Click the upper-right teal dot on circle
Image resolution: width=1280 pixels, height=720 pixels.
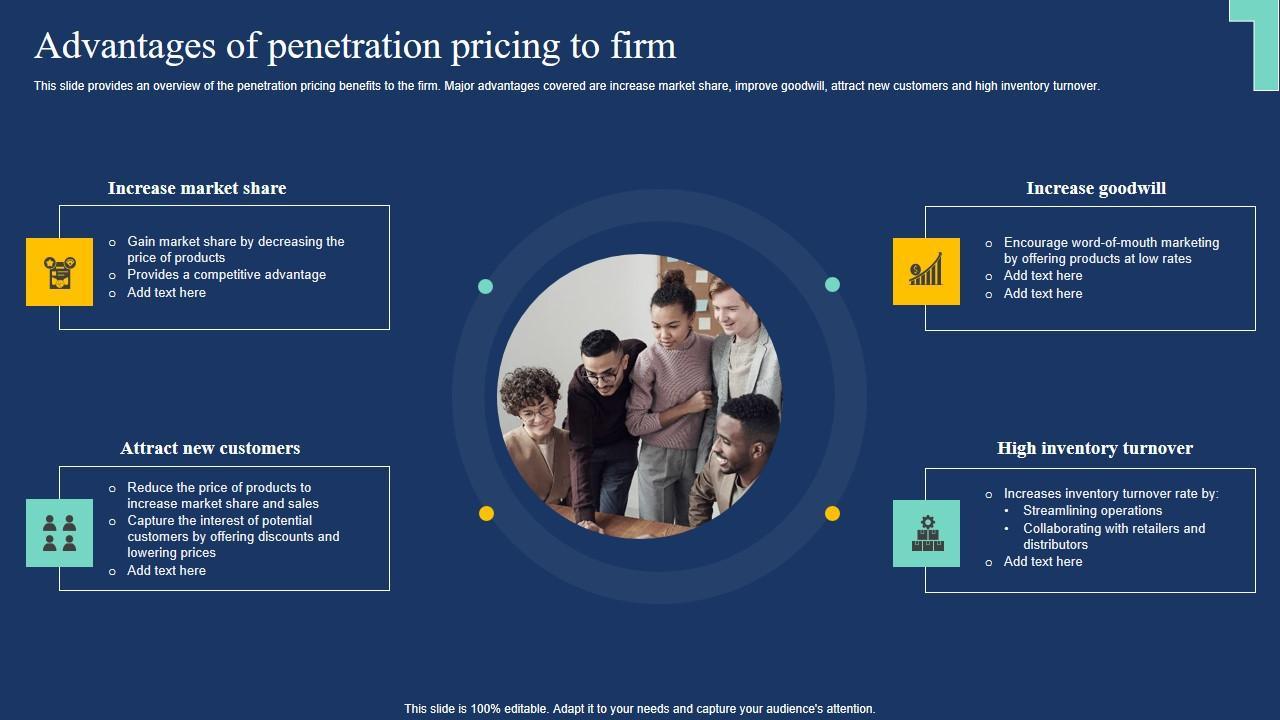832,284
